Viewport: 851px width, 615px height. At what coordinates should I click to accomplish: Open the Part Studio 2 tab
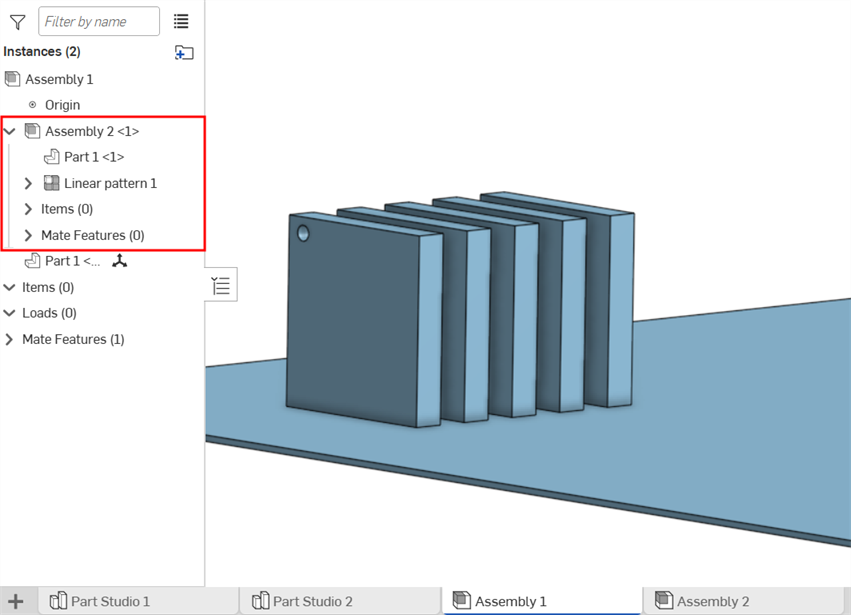coord(312,601)
